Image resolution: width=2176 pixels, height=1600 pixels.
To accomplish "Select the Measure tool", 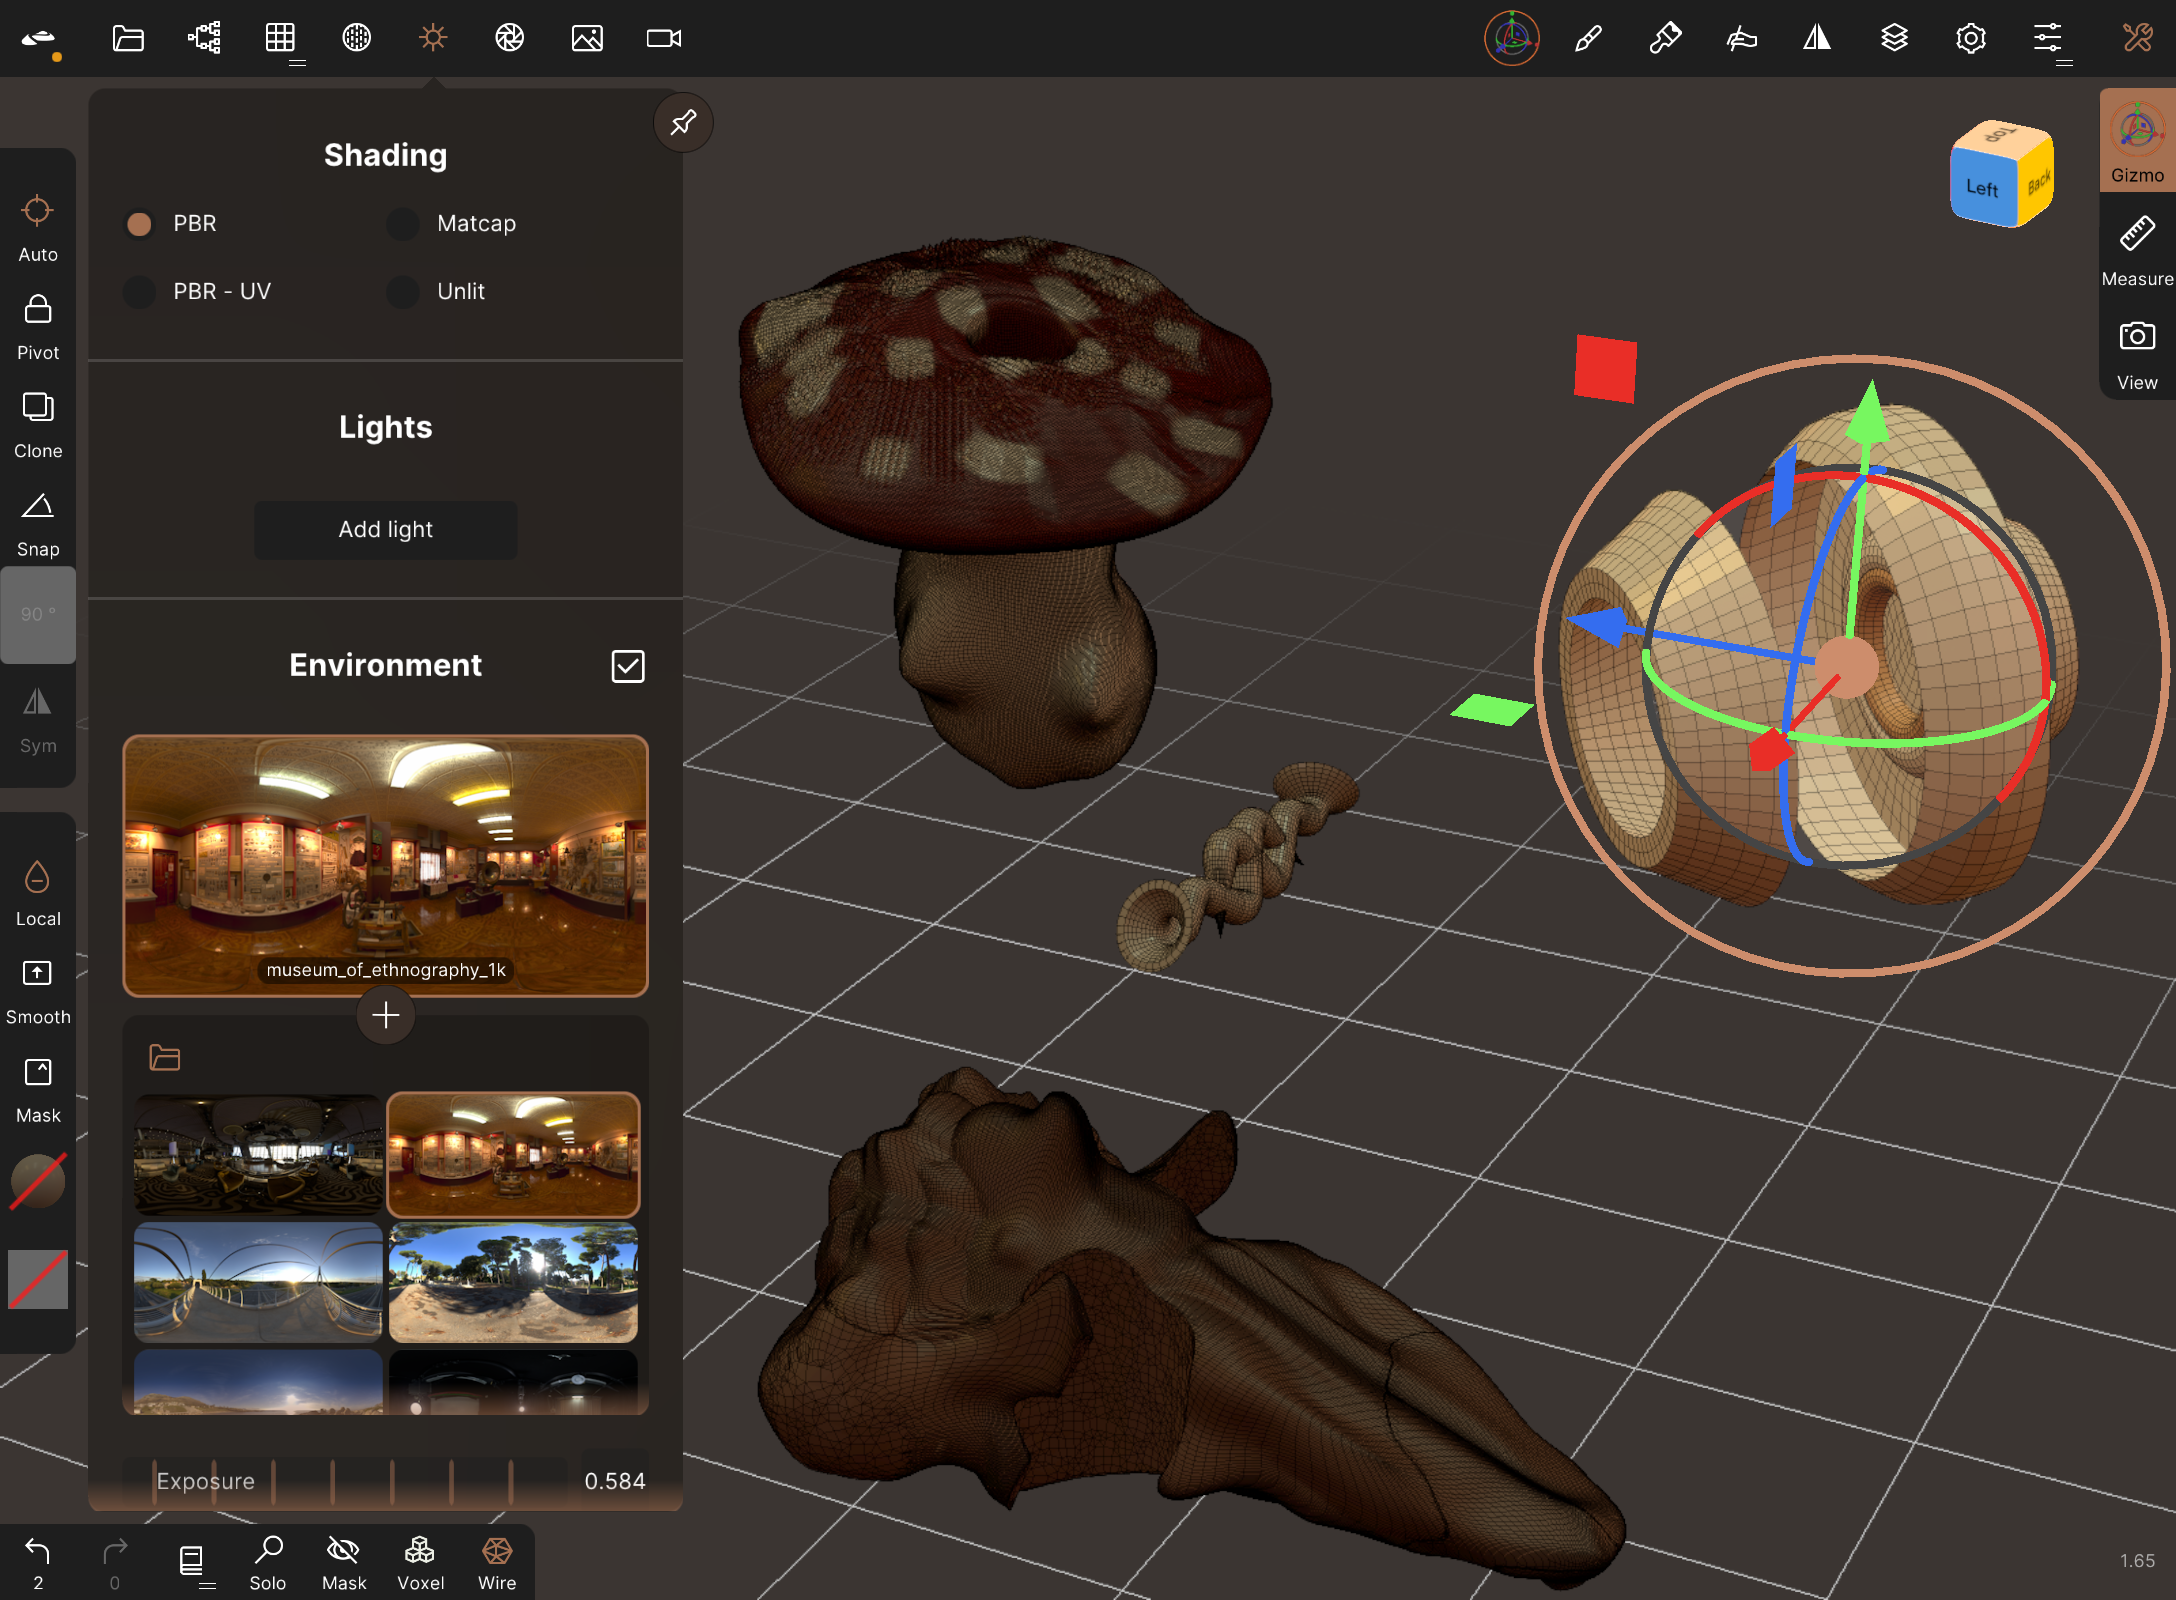I will [2137, 250].
